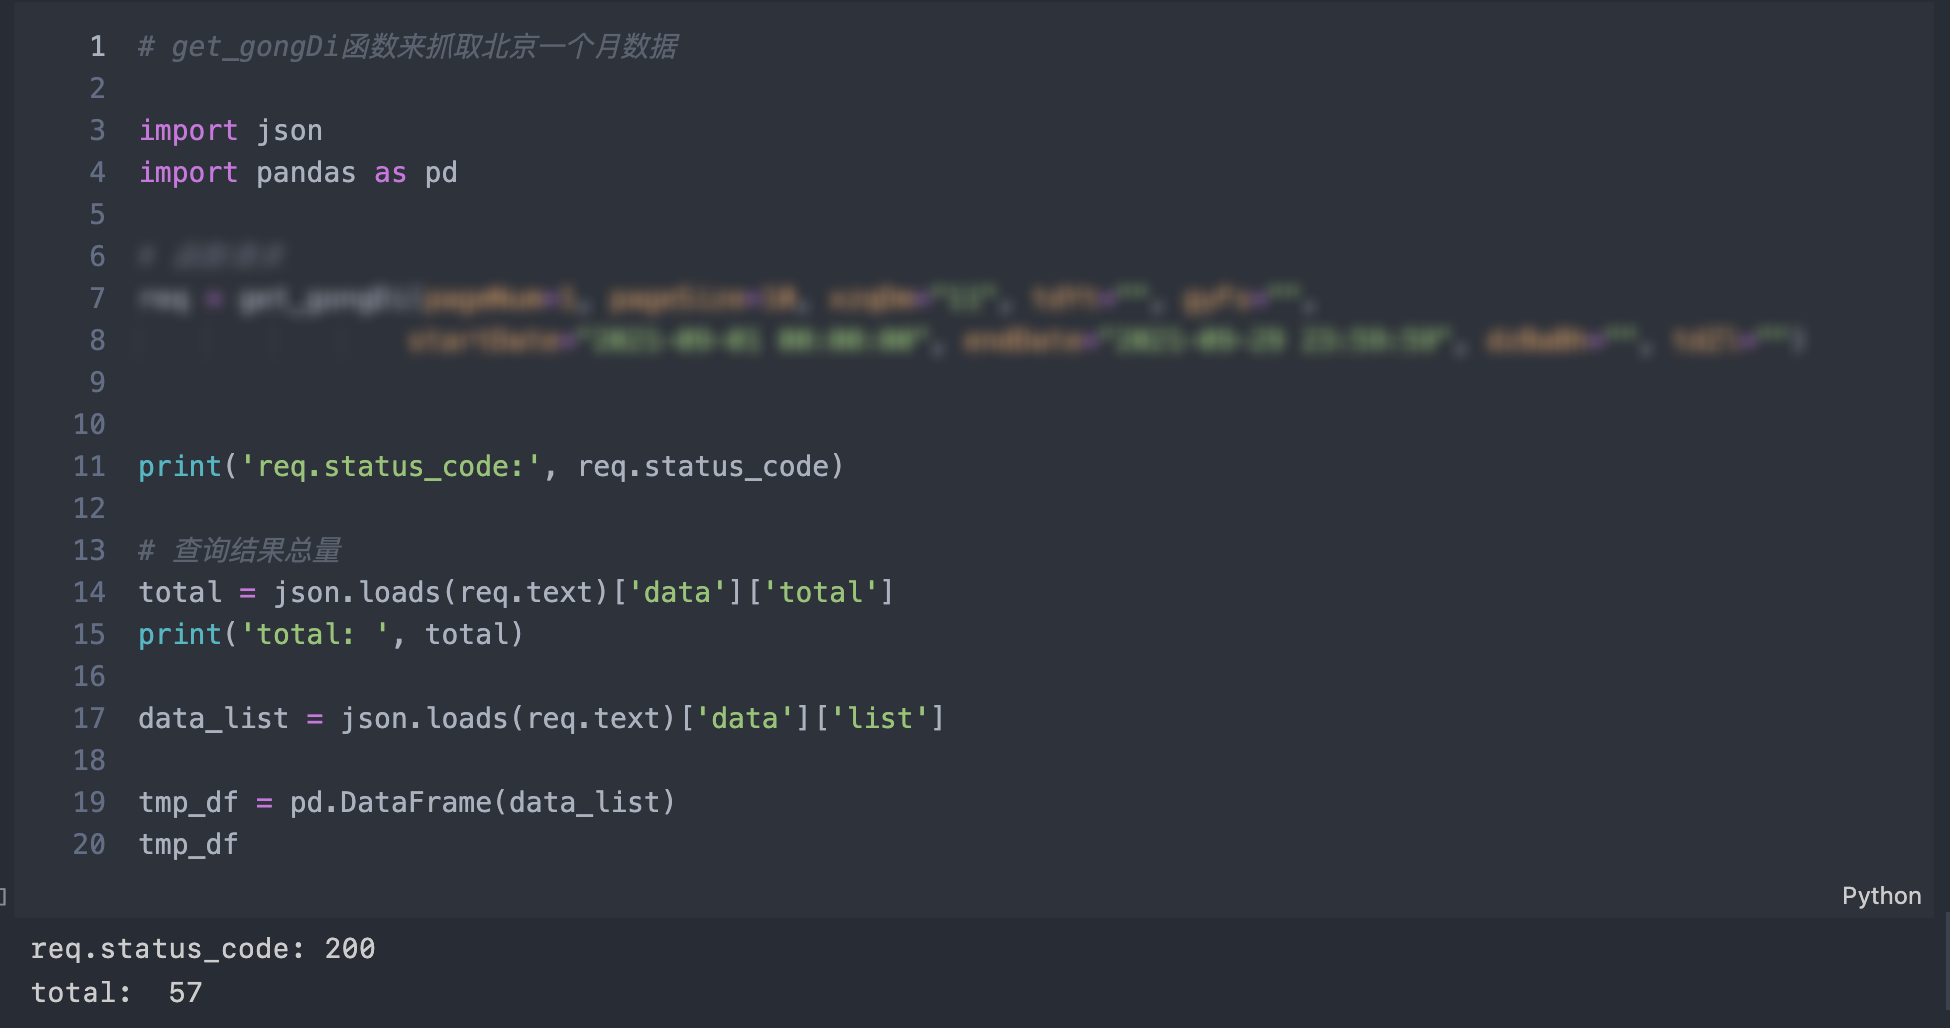
Task: Click the cell bracket marker on left edge
Action: [x=4, y=897]
